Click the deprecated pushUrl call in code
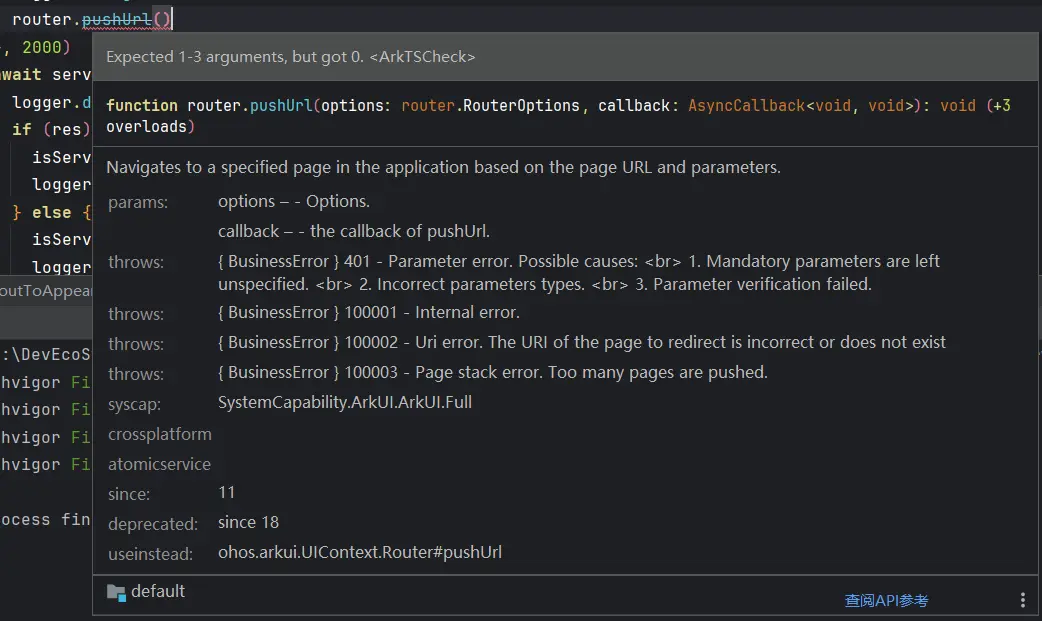Viewport: 1042px width, 621px height. 115,18
